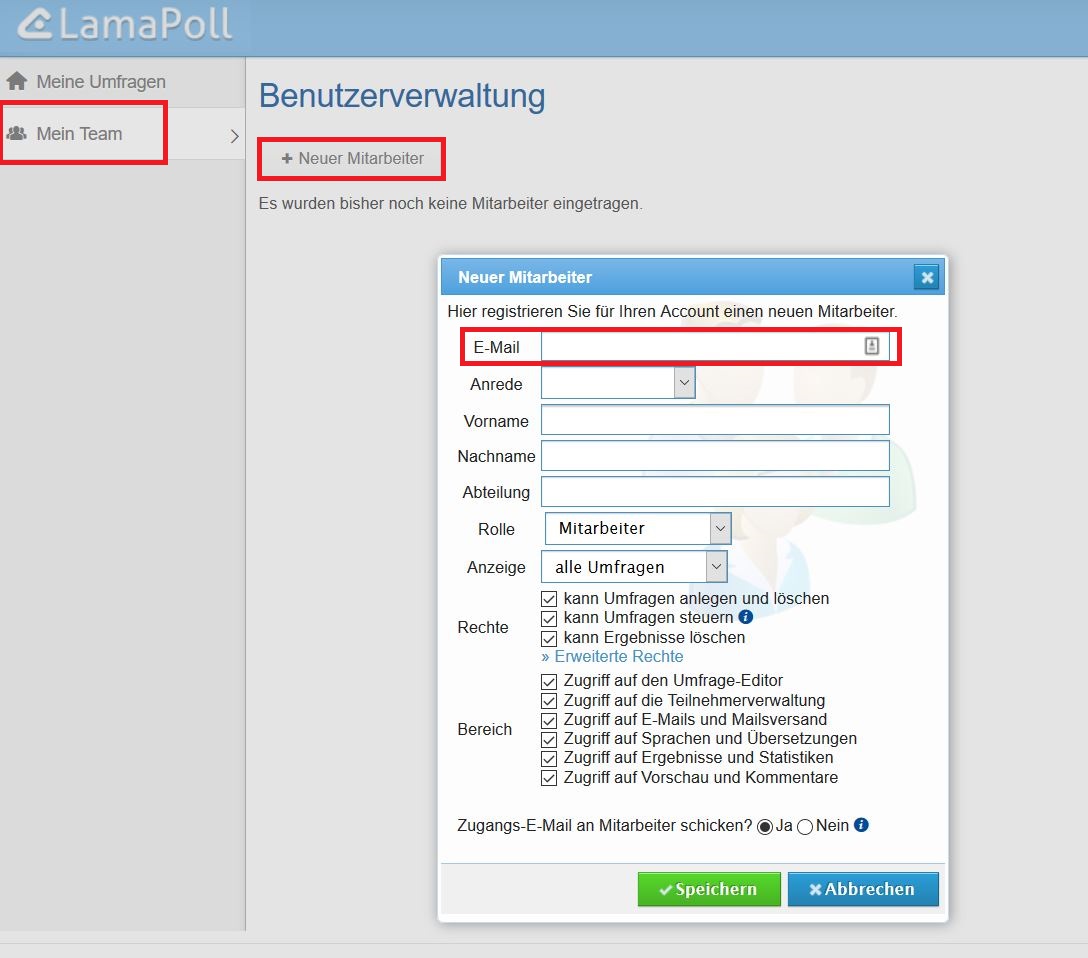
Task: Click inside the Nachname input field
Action: pyautogui.click(x=715, y=455)
